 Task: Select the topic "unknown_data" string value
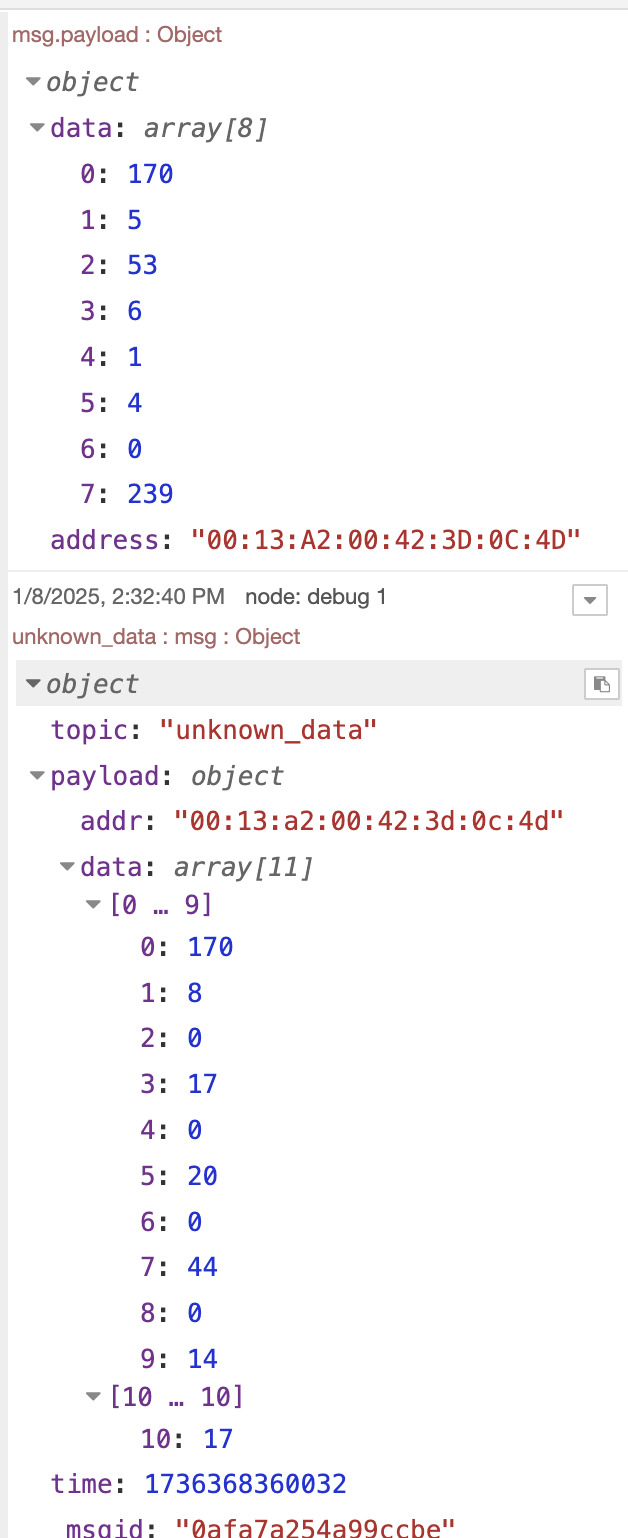click(x=268, y=730)
